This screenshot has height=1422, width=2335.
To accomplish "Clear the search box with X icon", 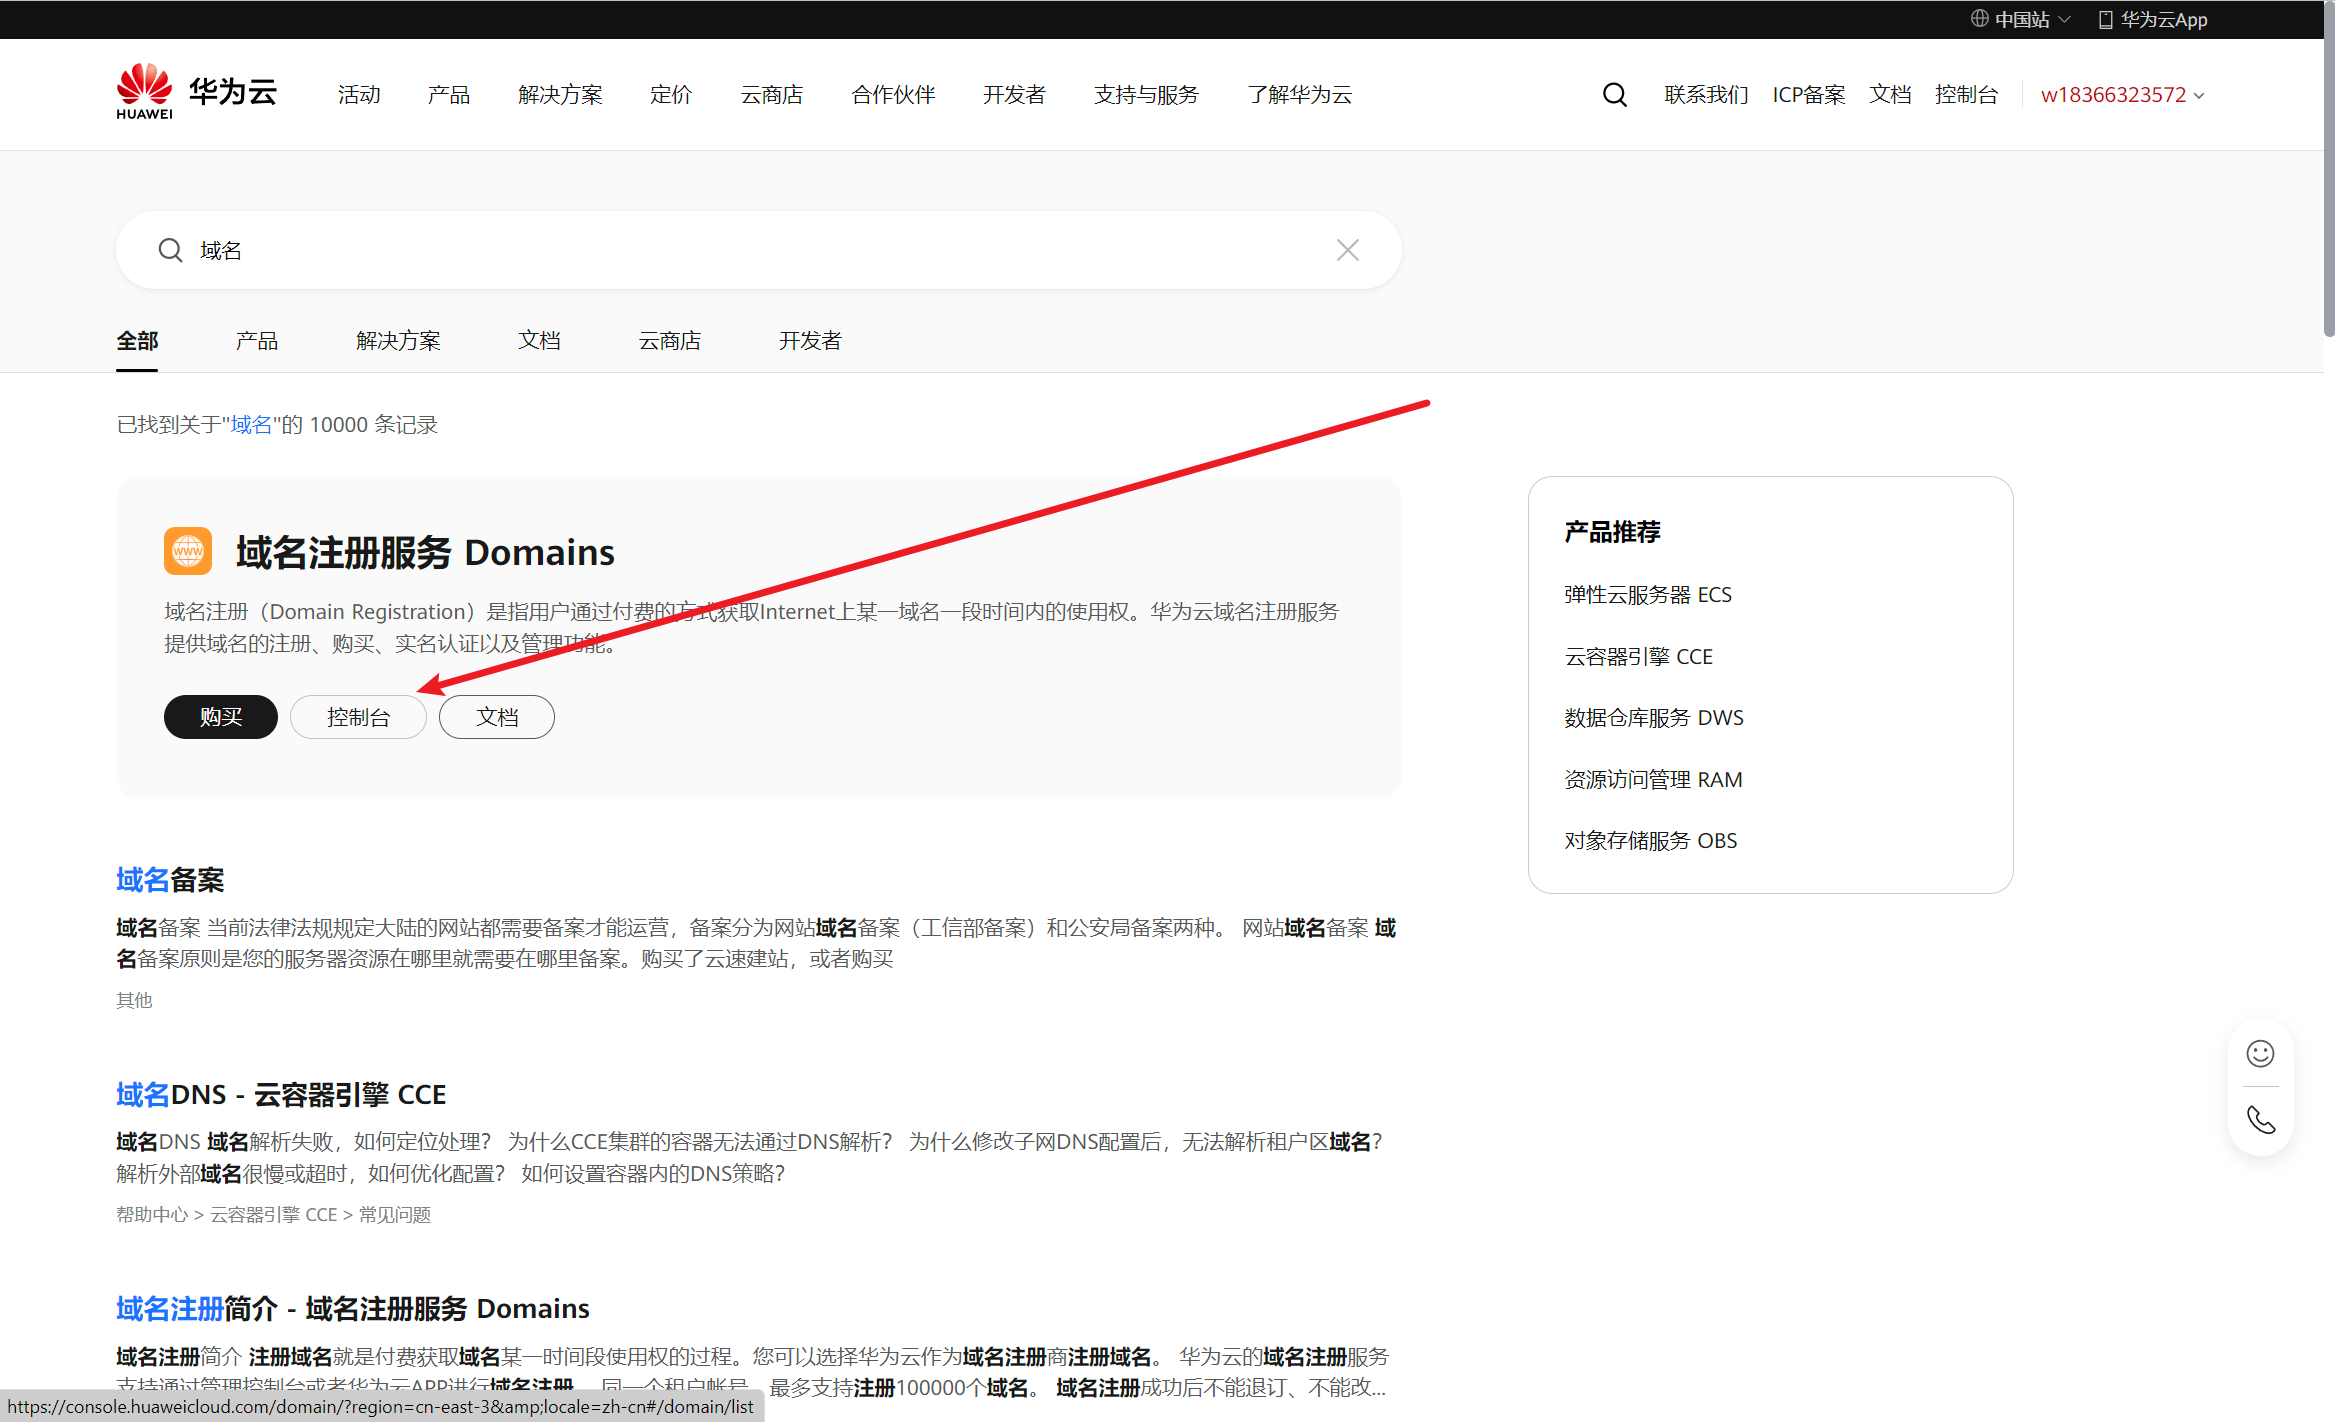I will pos(1347,250).
